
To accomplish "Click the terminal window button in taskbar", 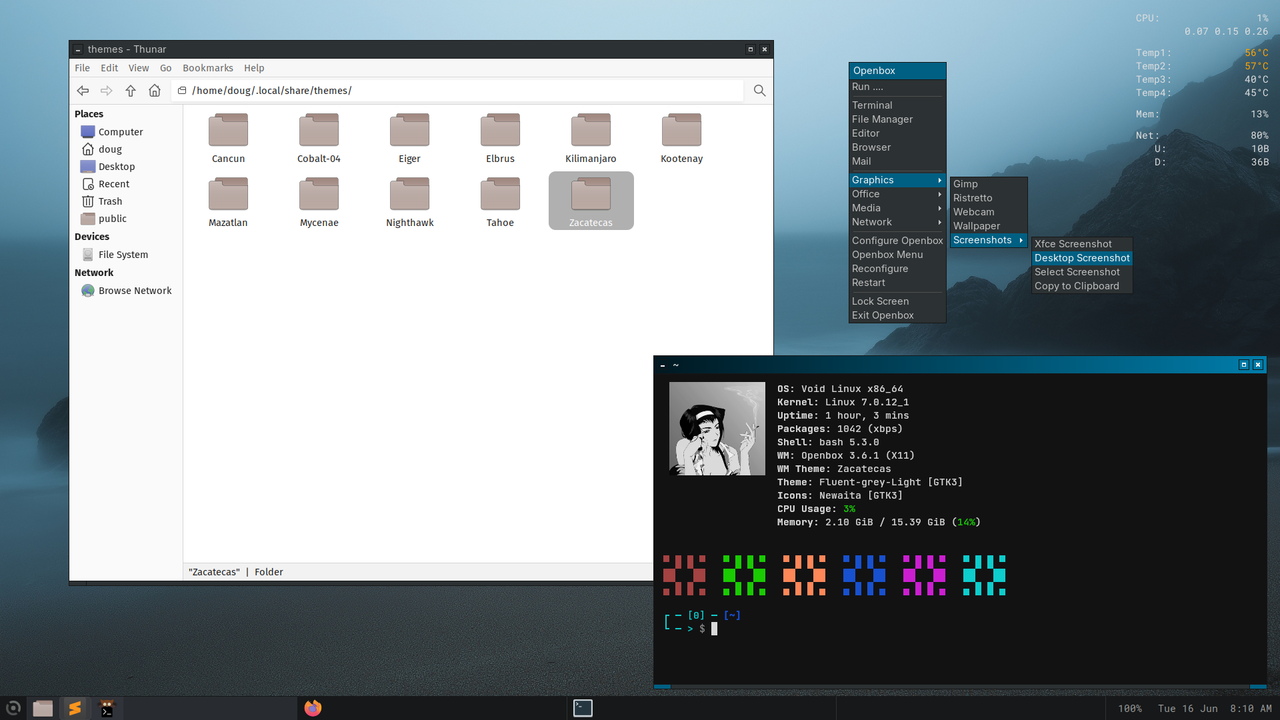I will click(583, 708).
